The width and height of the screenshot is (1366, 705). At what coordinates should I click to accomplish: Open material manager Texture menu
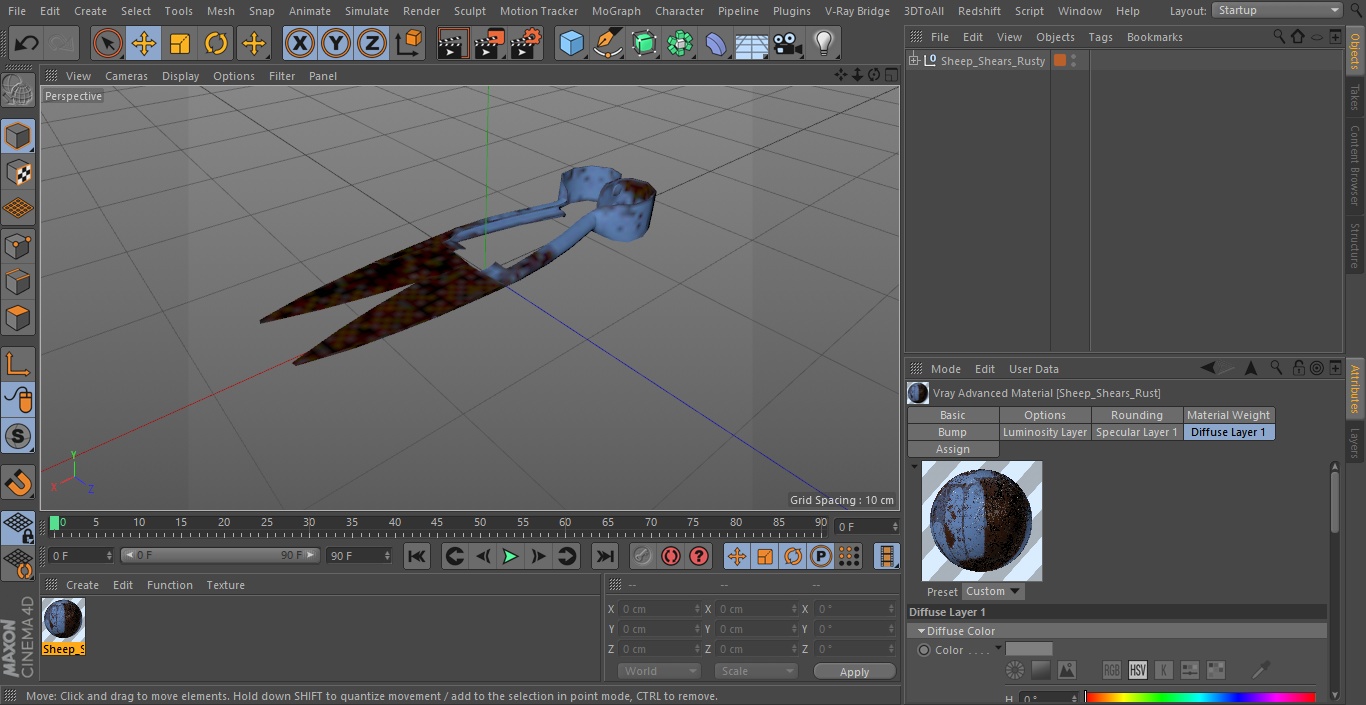pyautogui.click(x=225, y=585)
